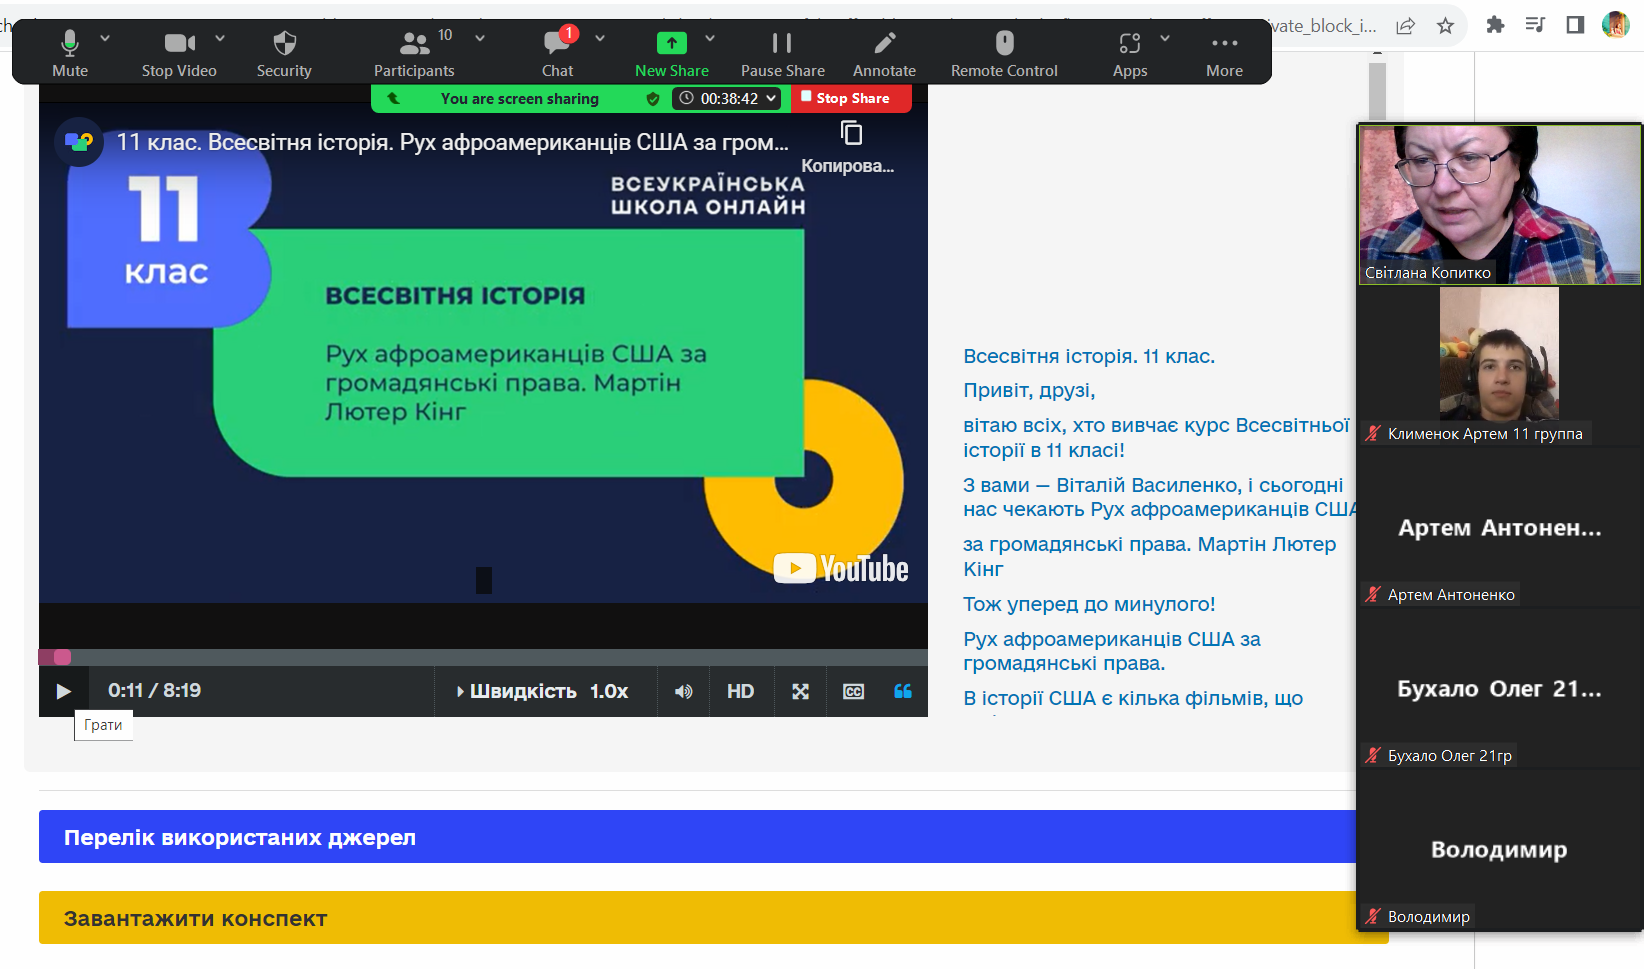This screenshot has height=969, width=1644.
Task: Open Chat with unread message
Action: 557,52
